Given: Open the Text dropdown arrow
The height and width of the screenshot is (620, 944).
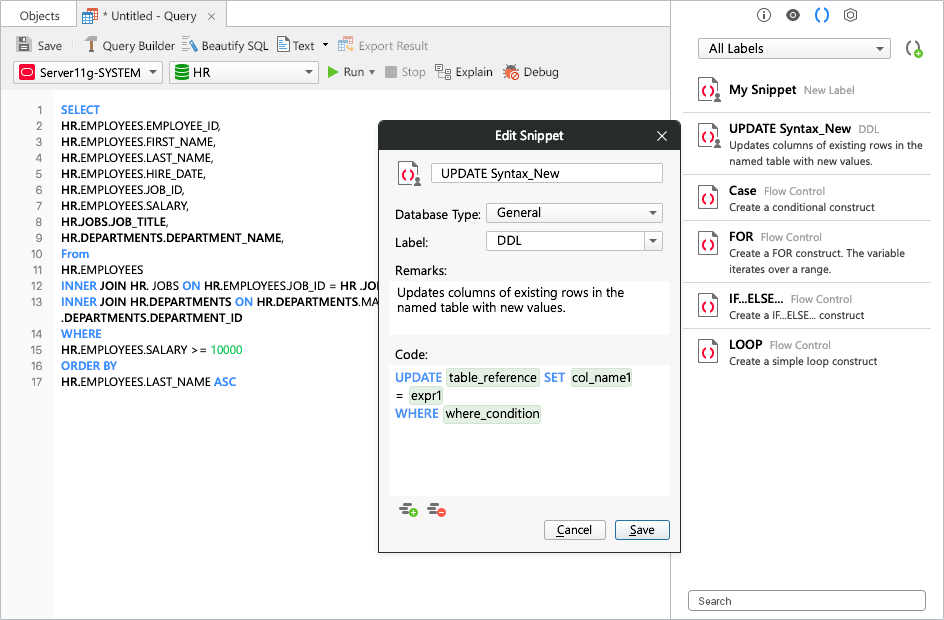Looking at the screenshot, I should point(326,45).
